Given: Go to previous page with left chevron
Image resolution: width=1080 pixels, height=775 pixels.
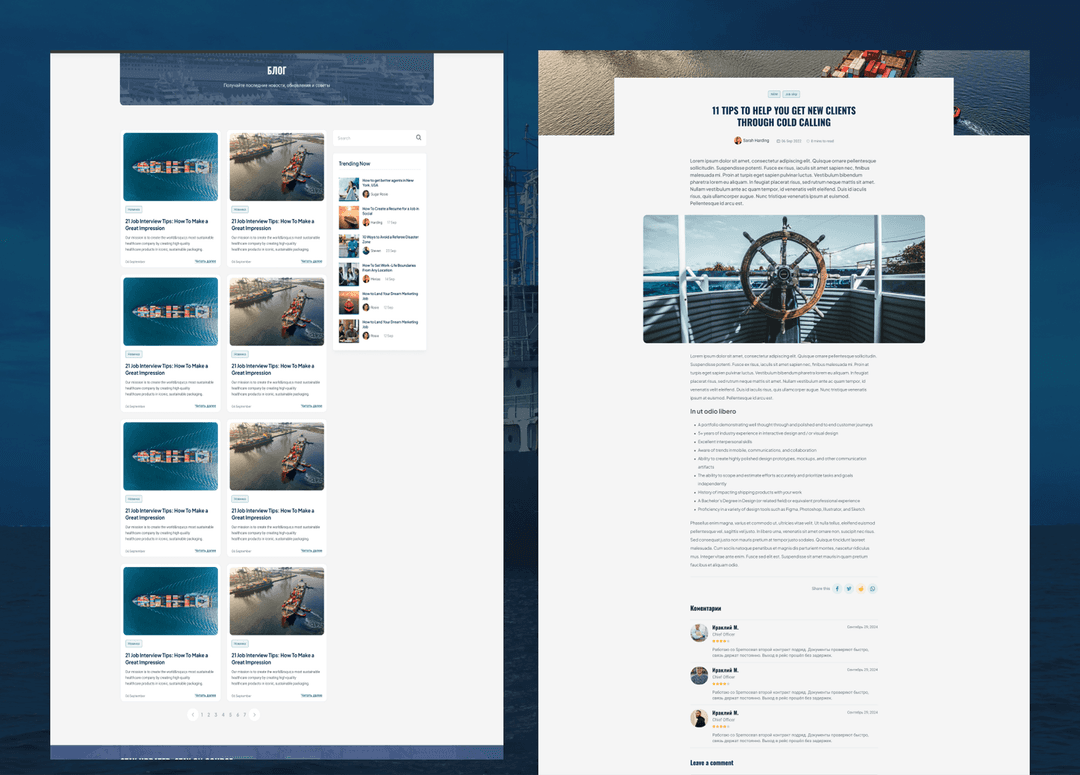Looking at the screenshot, I should [x=192, y=715].
